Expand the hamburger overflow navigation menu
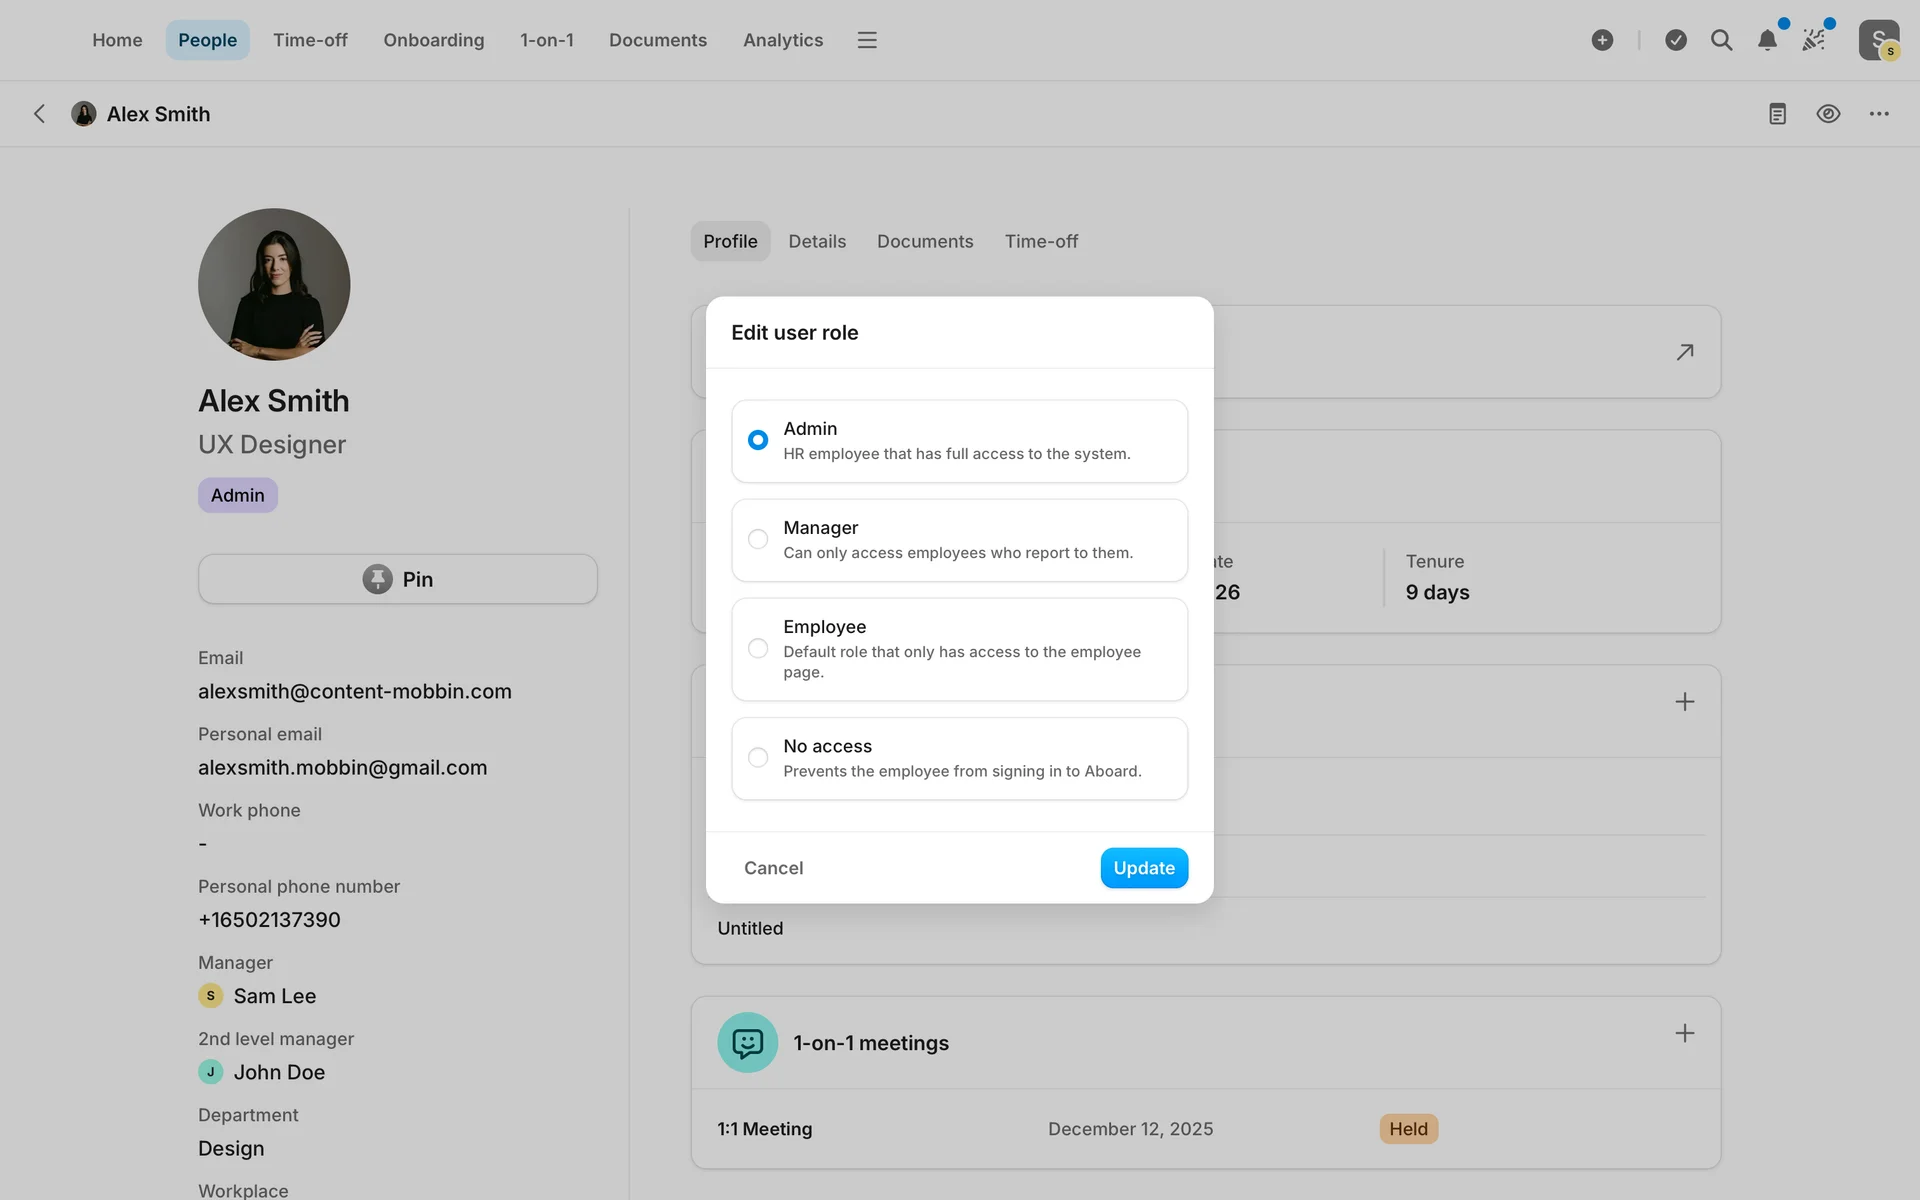 (867, 40)
